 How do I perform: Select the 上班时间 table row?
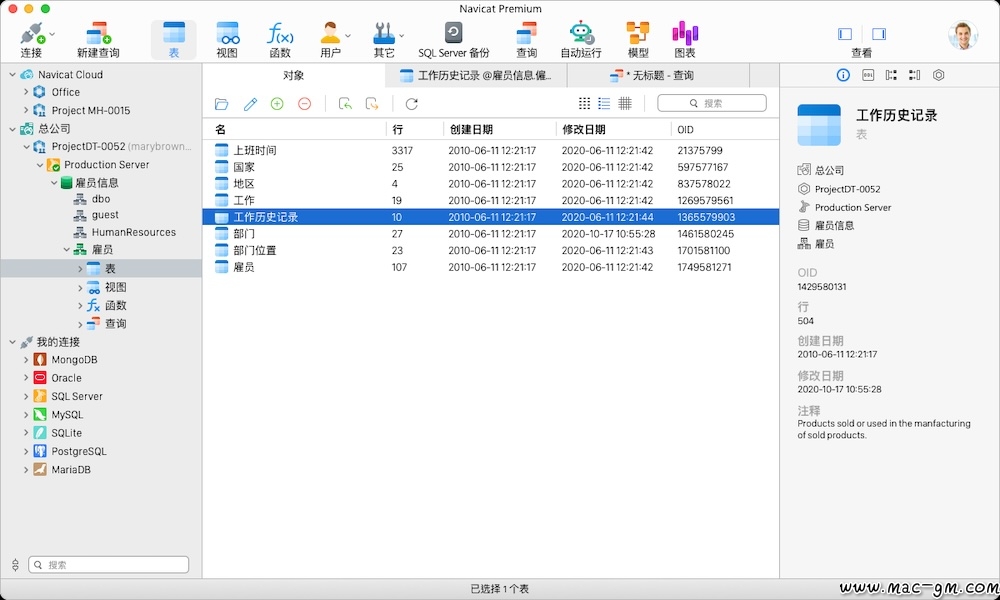pos(490,150)
